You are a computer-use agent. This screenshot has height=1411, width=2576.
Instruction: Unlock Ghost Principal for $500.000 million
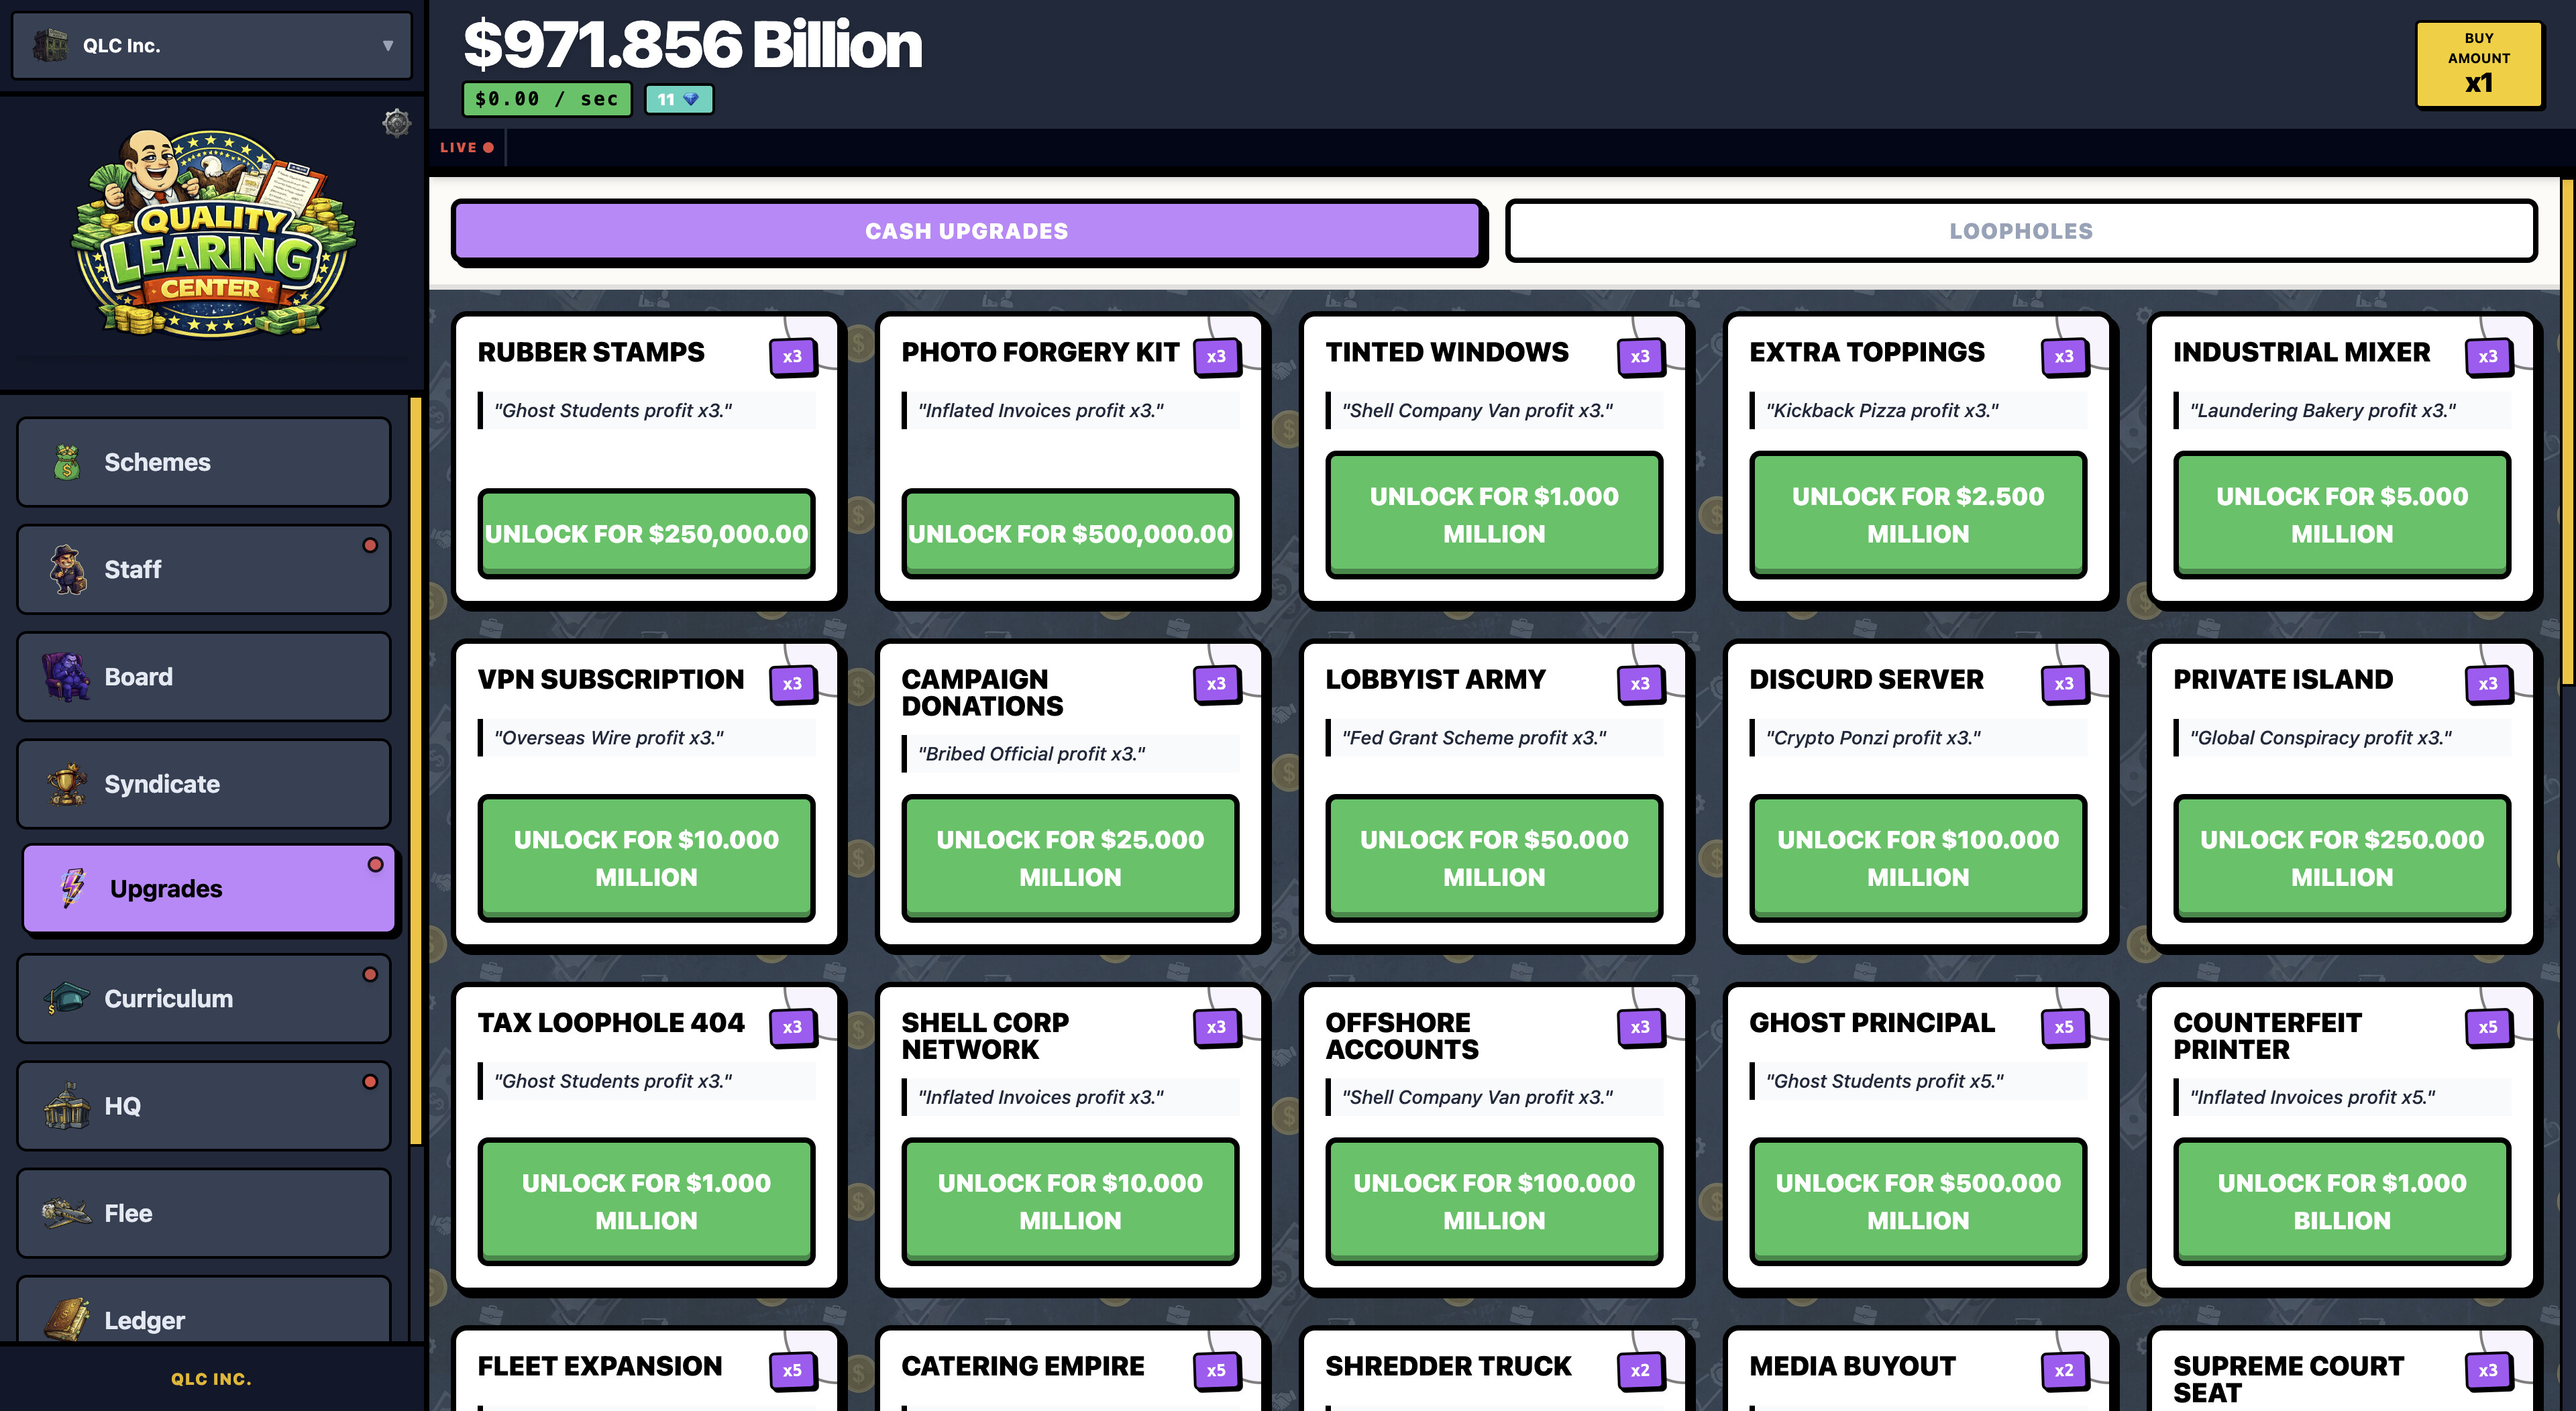tap(1918, 1201)
